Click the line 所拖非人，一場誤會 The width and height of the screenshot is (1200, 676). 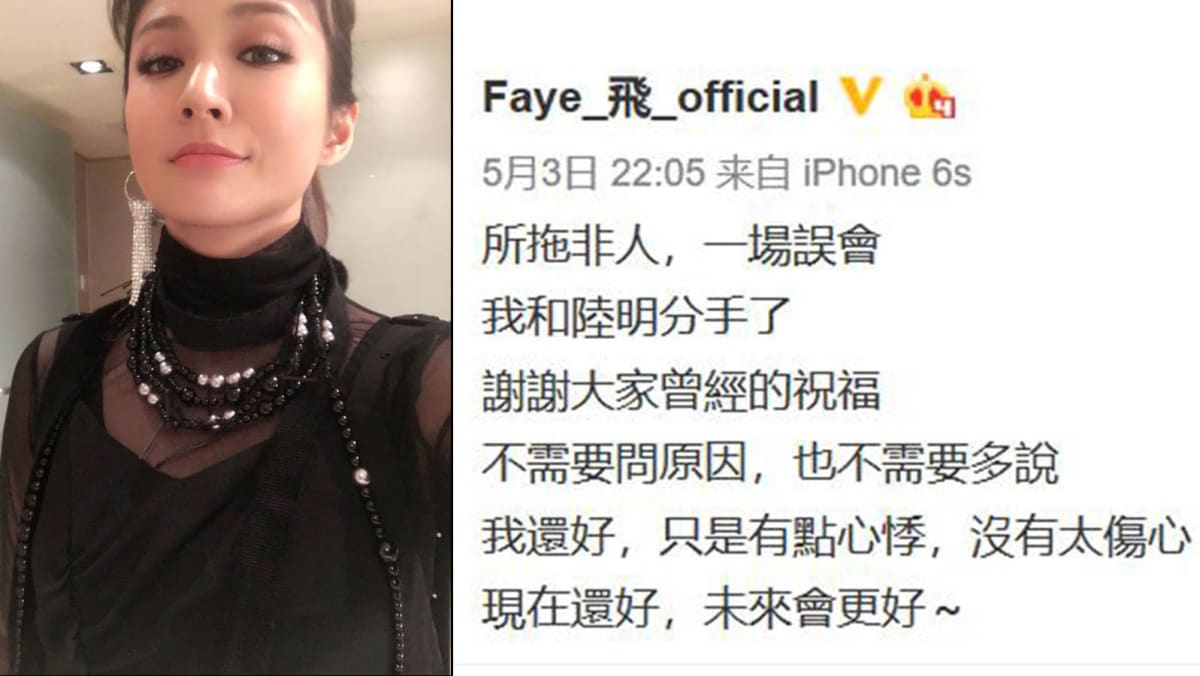coord(680,246)
